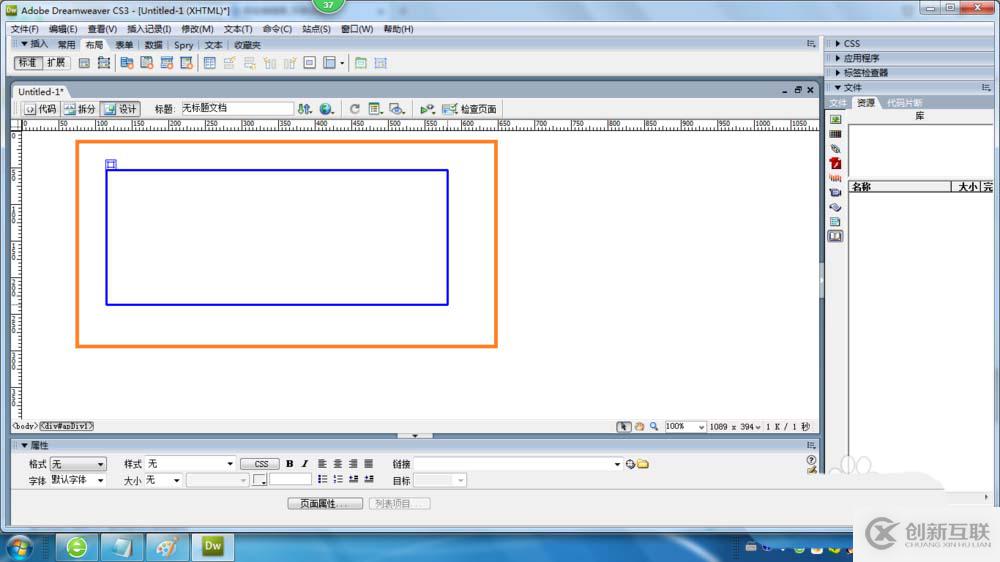Open the View Options icon menu
This screenshot has width=1000, height=562.
coord(375,109)
